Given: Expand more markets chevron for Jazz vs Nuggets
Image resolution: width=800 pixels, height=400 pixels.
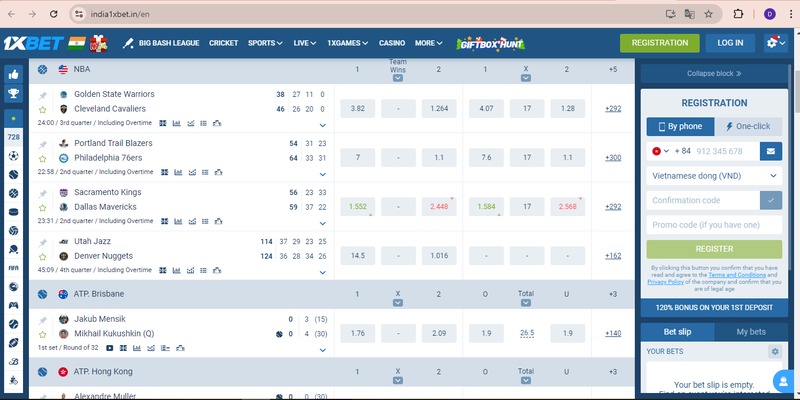Looking at the screenshot, I should pyautogui.click(x=322, y=272).
